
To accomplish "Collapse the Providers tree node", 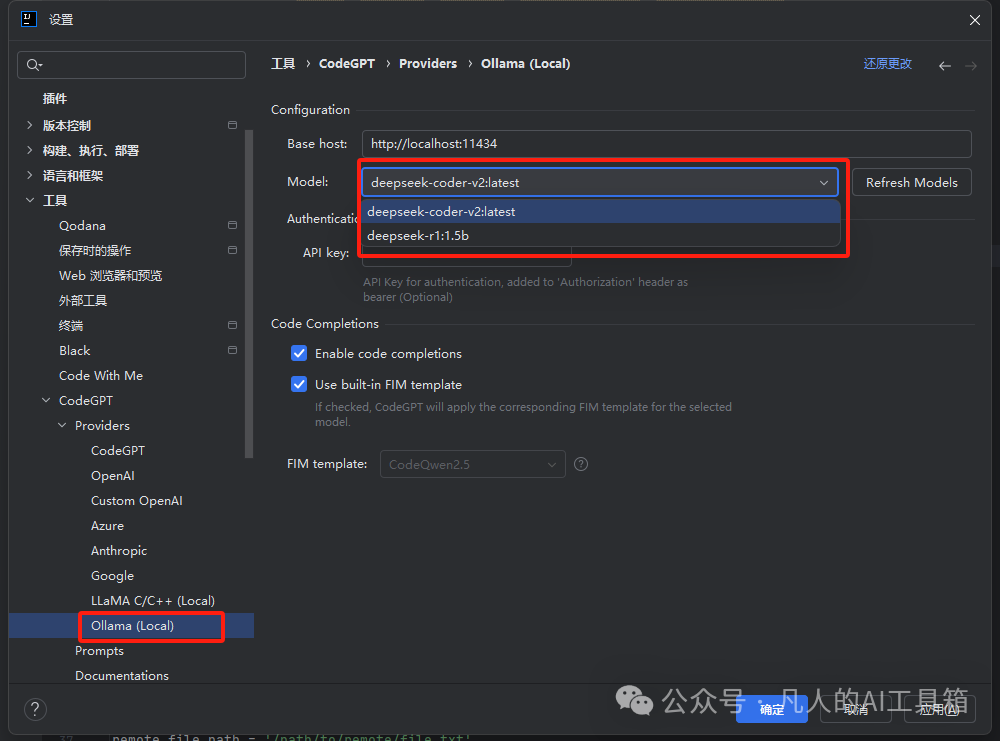I will [x=62, y=425].
